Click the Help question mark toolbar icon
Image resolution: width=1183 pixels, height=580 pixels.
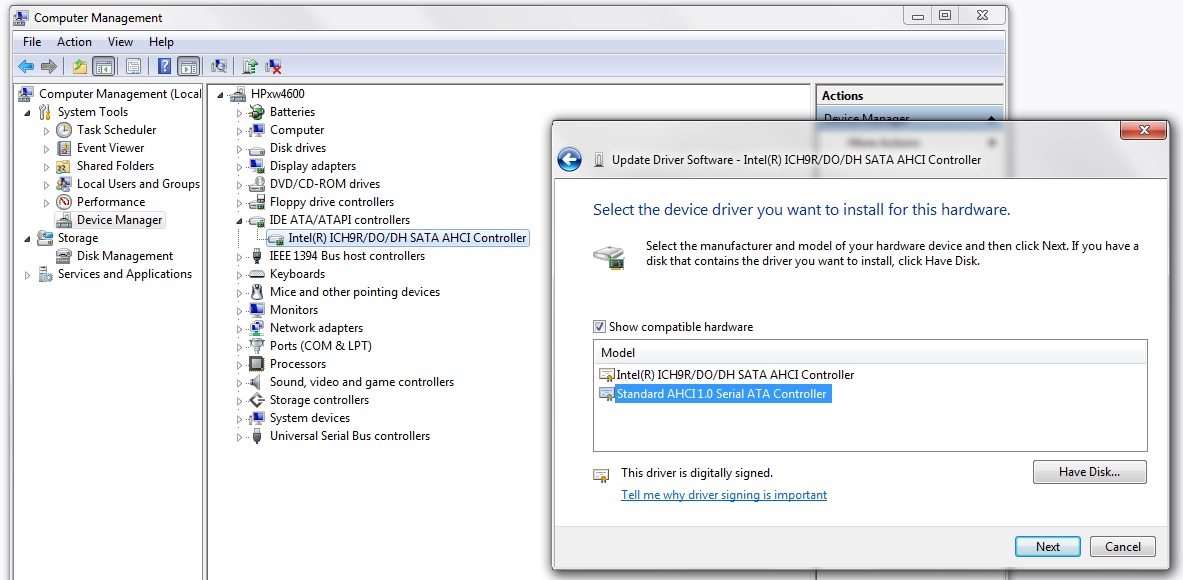164,66
